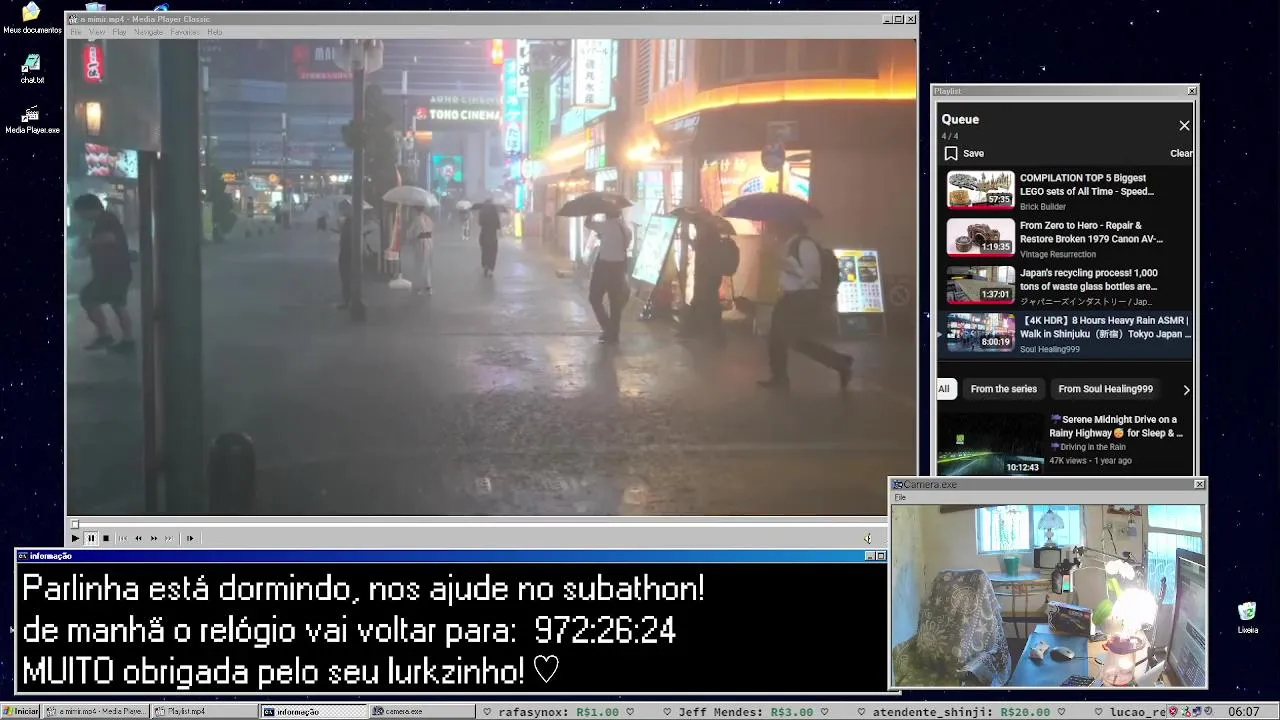Click the speaker volume icon in Media Player
This screenshot has width=1280, height=720.
click(x=868, y=538)
